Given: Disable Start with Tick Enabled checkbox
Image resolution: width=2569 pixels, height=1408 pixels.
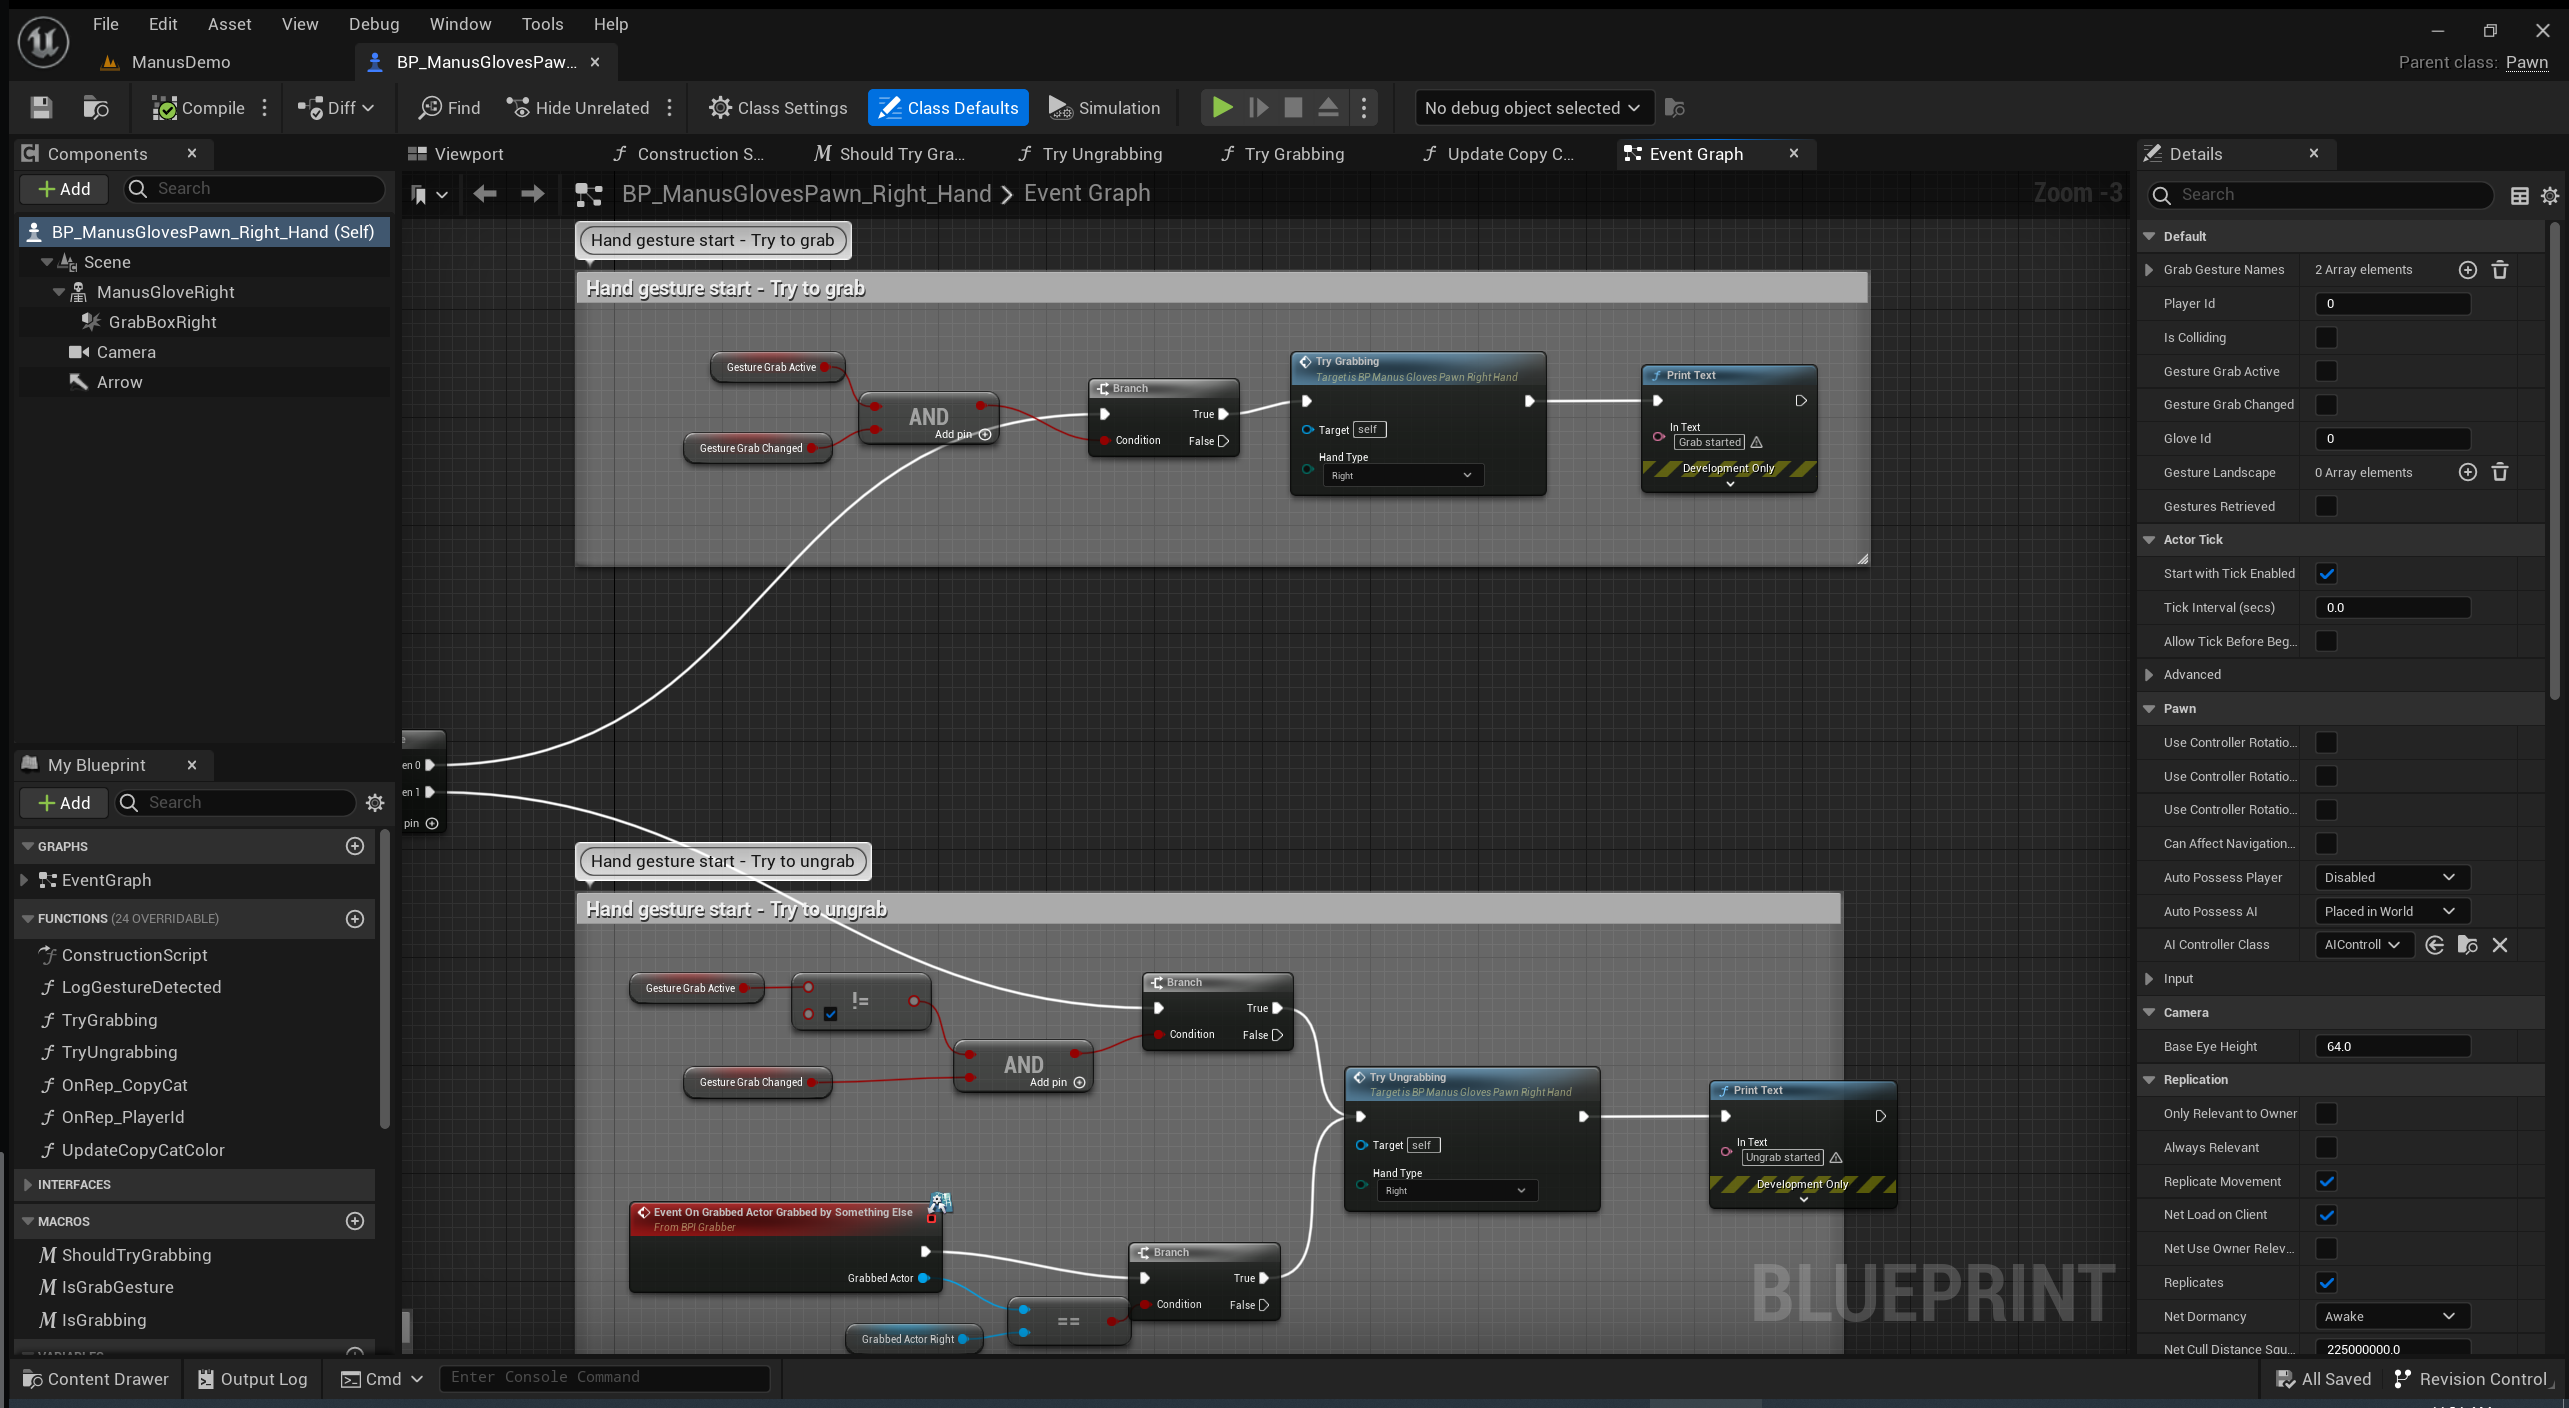Looking at the screenshot, I should (2326, 574).
